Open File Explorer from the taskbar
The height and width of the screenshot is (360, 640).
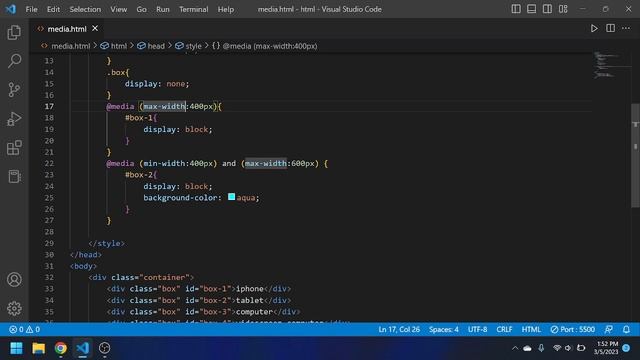(38, 348)
